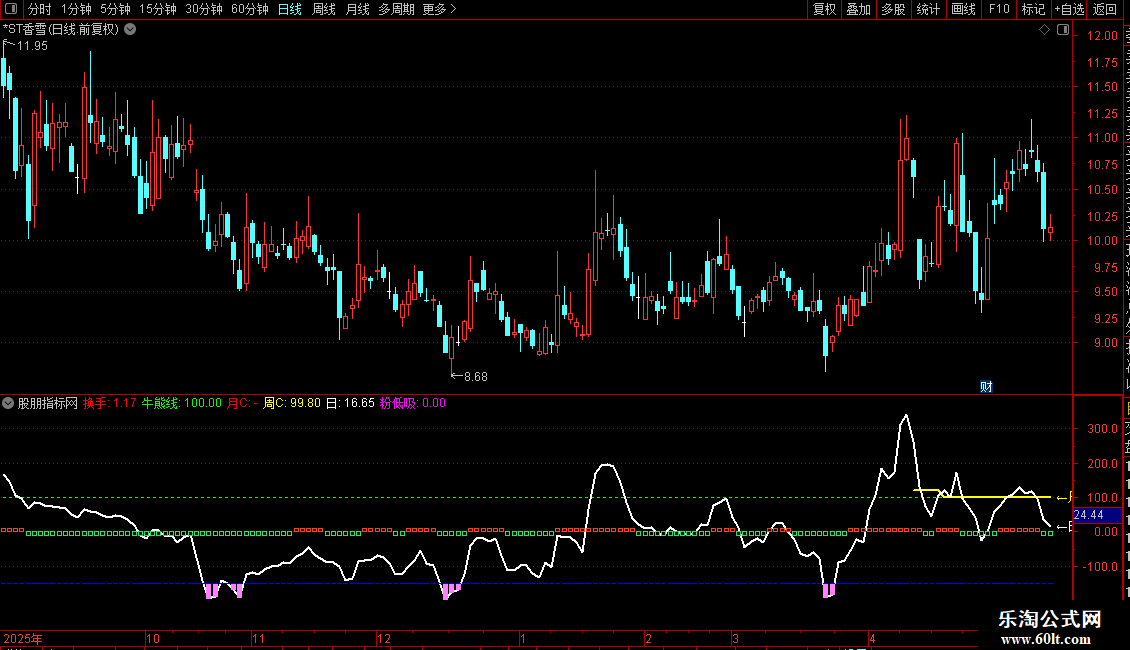Select the 60分钟 period
Viewport: 1130px width, 650px height.
point(250,9)
